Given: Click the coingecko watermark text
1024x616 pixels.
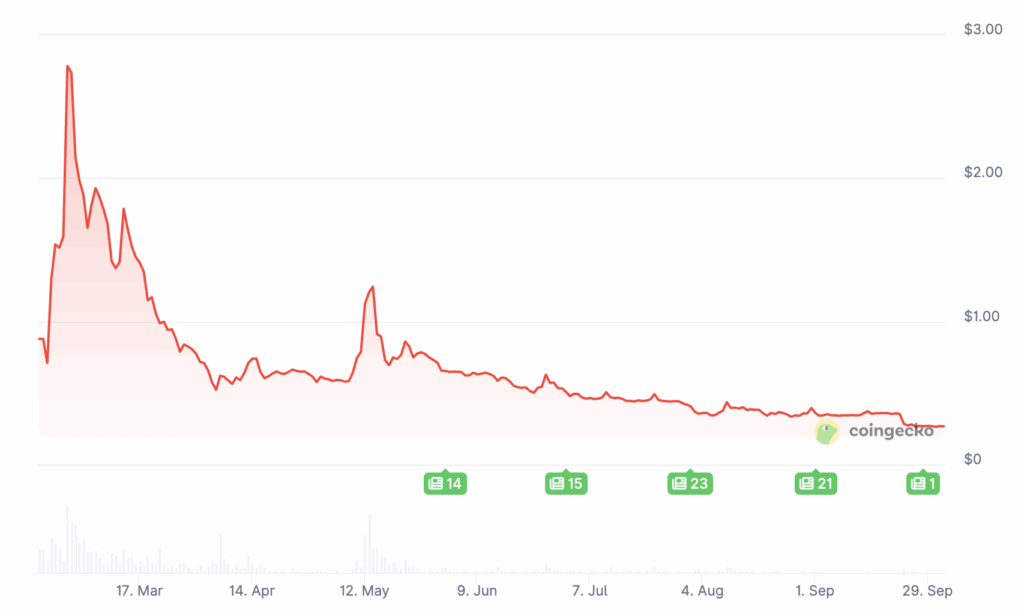Looking at the screenshot, I should pyautogui.click(x=891, y=431).
